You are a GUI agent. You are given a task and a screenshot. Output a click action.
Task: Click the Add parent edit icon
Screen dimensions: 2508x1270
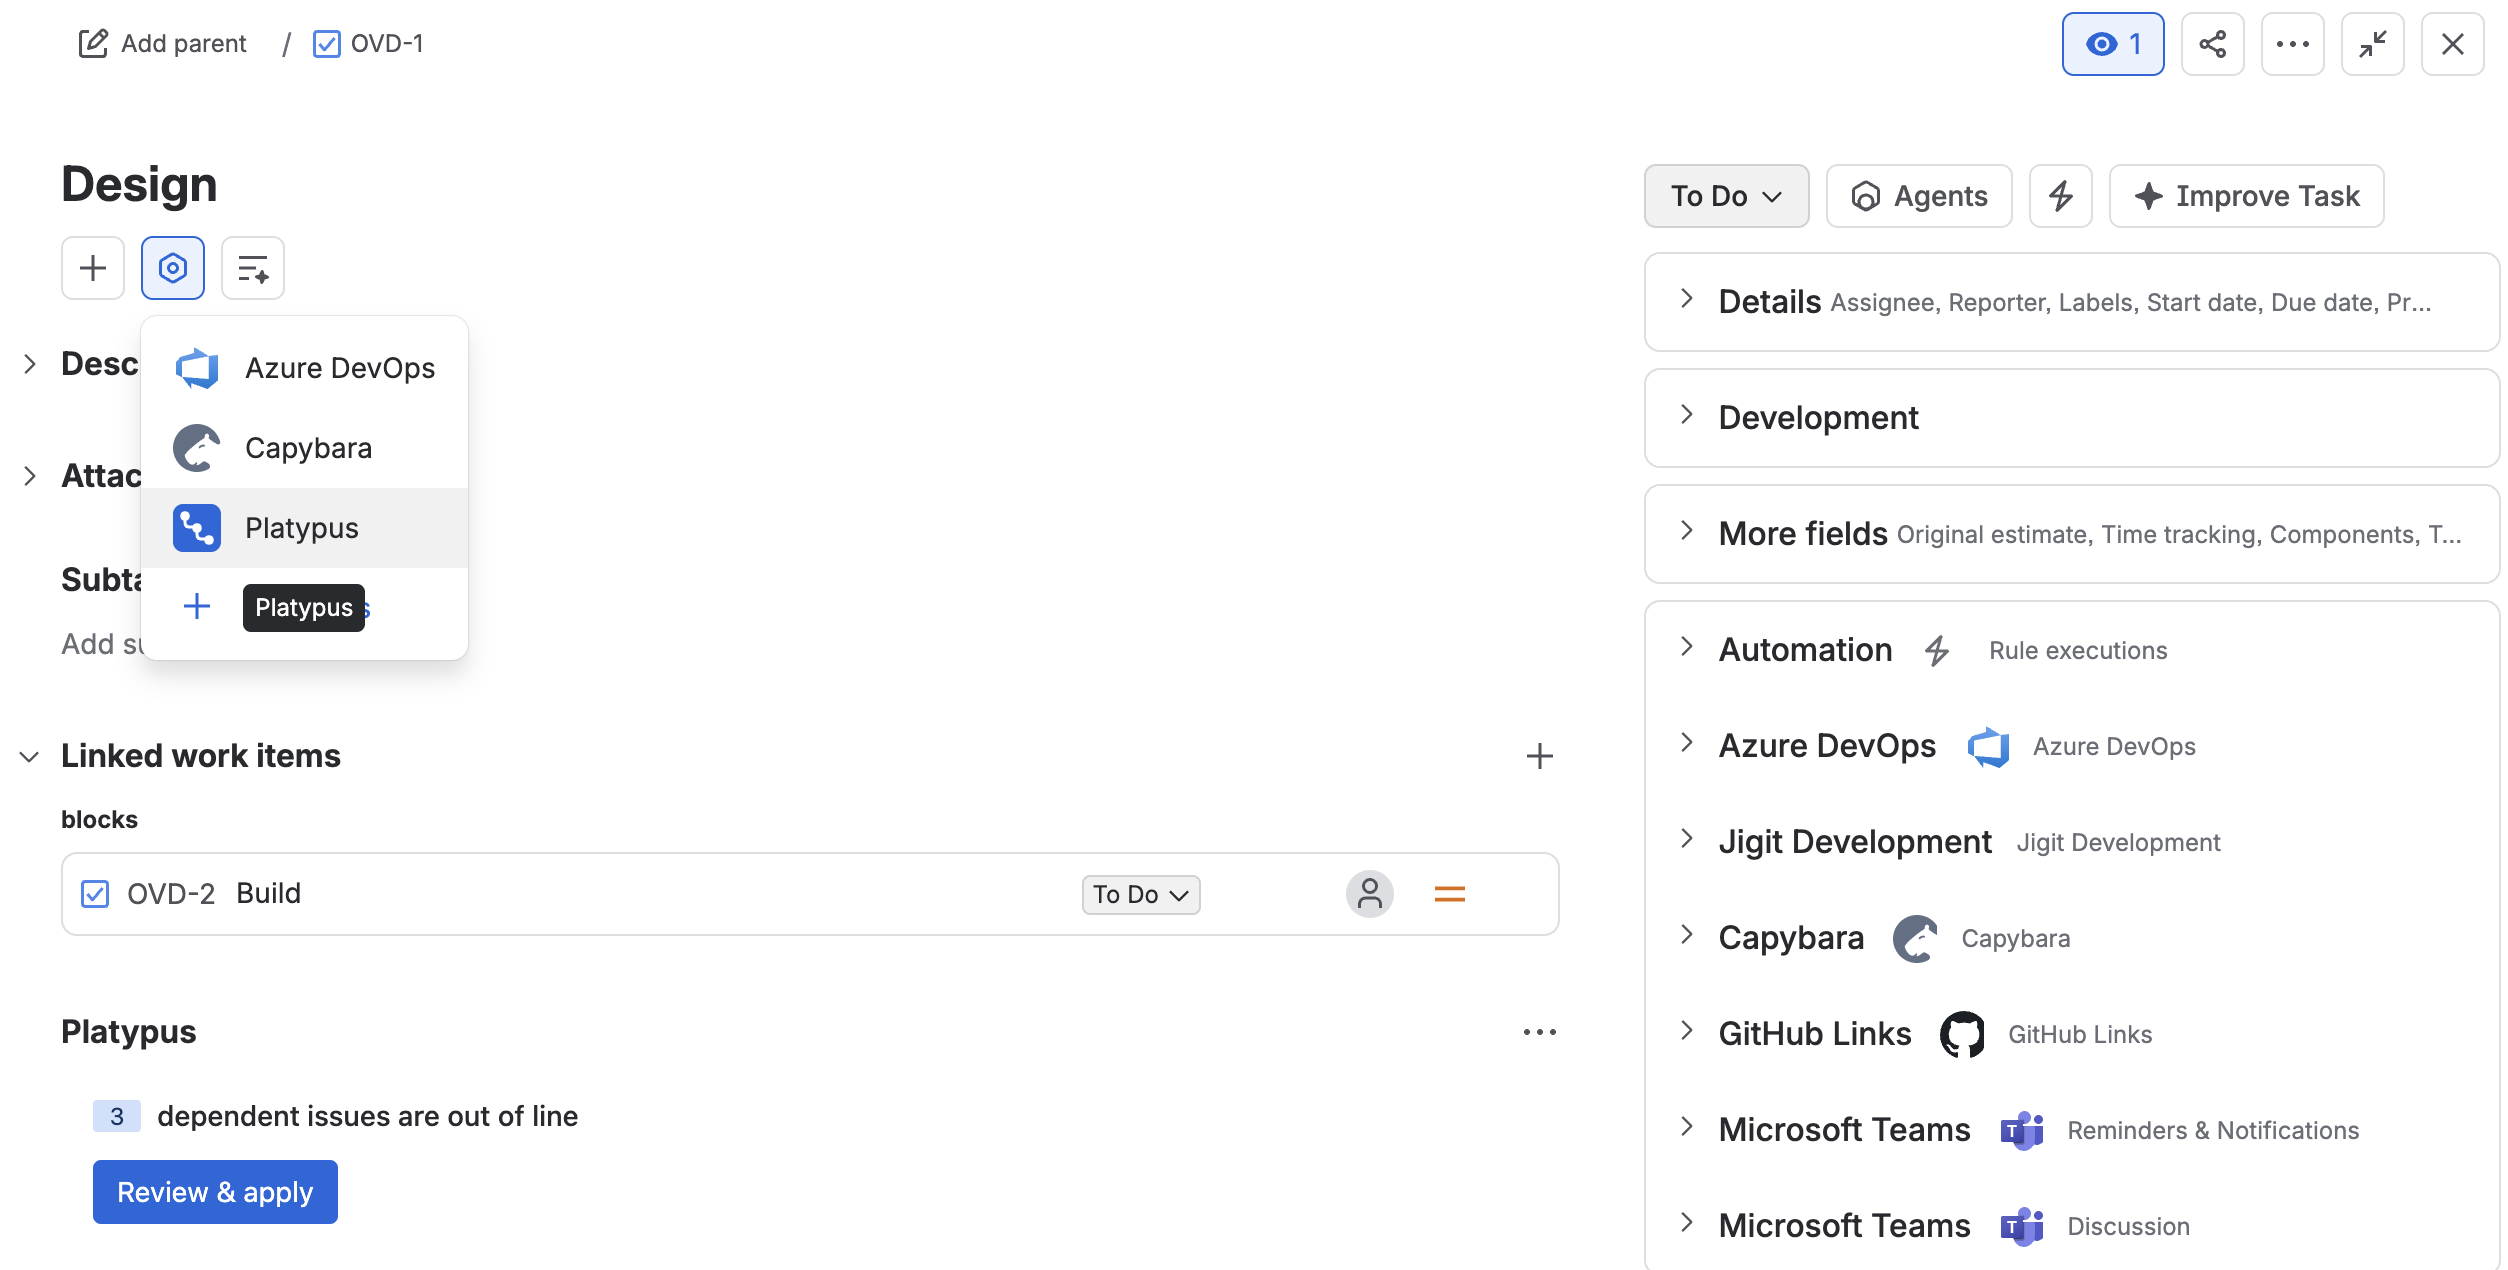[x=93, y=43]
